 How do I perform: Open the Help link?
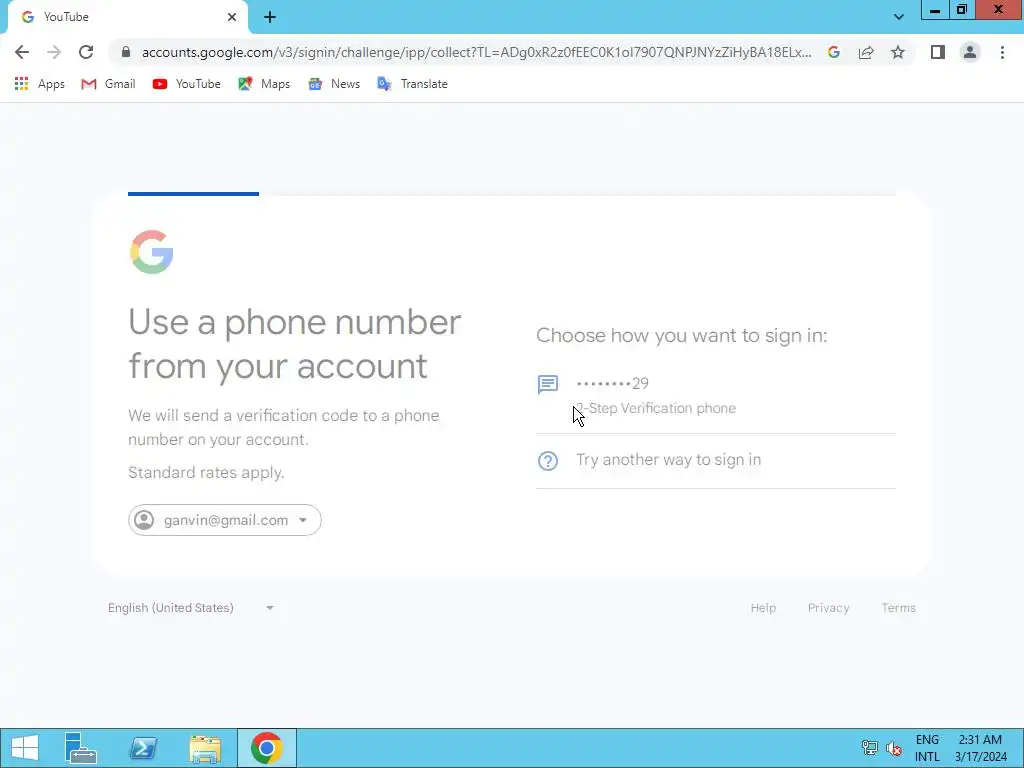pos(763,607)
